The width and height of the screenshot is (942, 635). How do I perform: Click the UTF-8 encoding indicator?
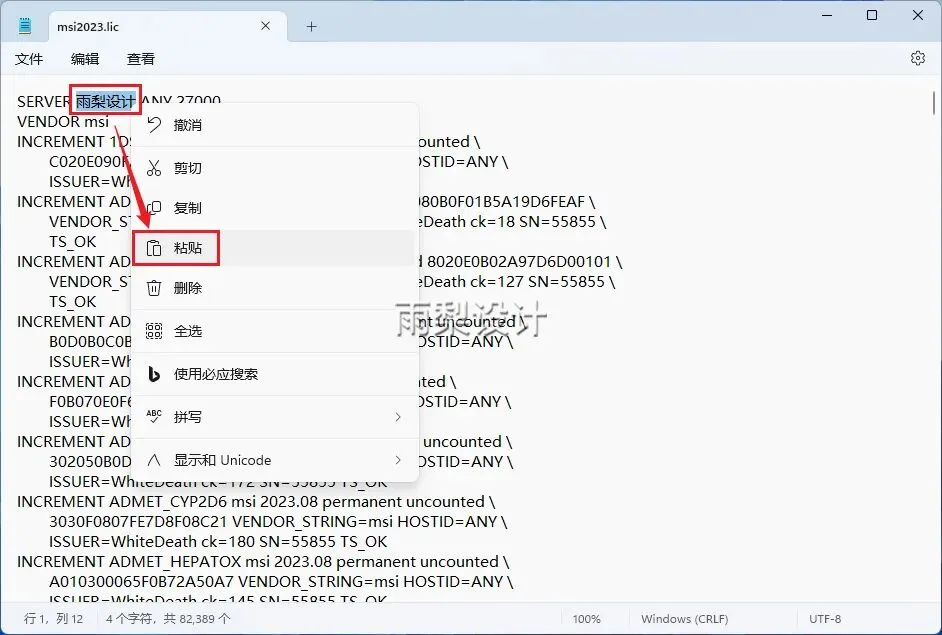click(825, 619)
